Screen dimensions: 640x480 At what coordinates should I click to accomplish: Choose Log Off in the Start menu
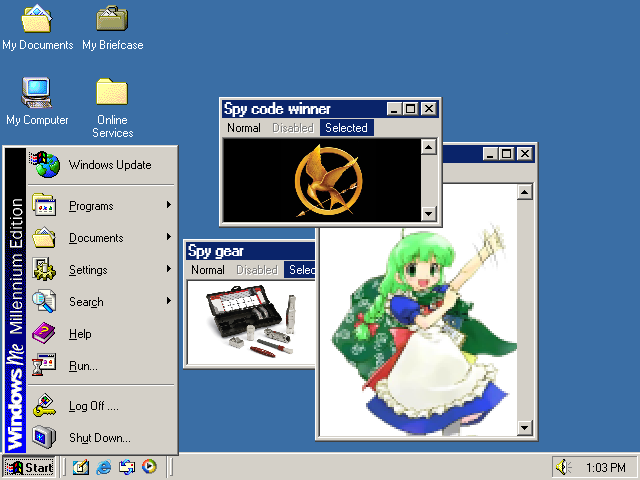click(102, 406)
